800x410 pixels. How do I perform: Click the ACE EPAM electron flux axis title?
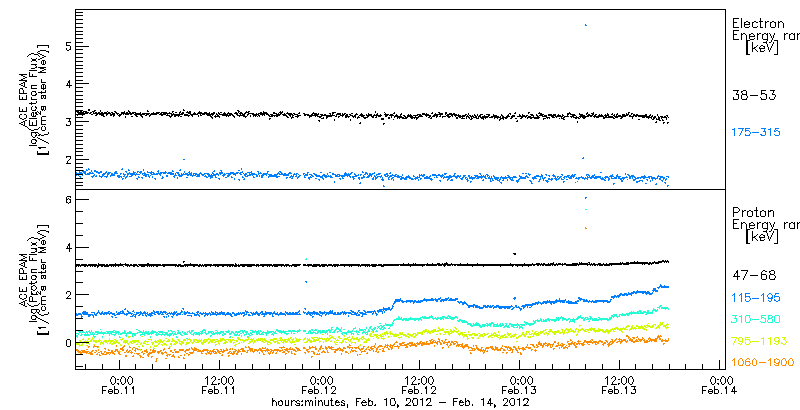pyautogui.click(x=34, y=98)
